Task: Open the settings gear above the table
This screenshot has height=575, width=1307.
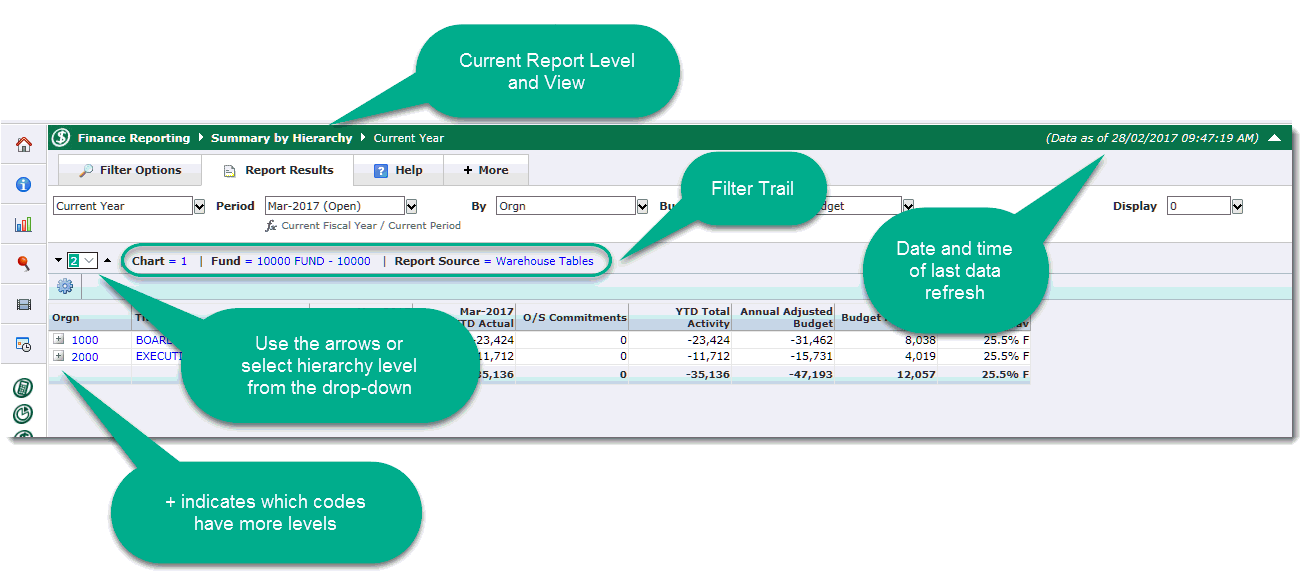Action: 66,287
